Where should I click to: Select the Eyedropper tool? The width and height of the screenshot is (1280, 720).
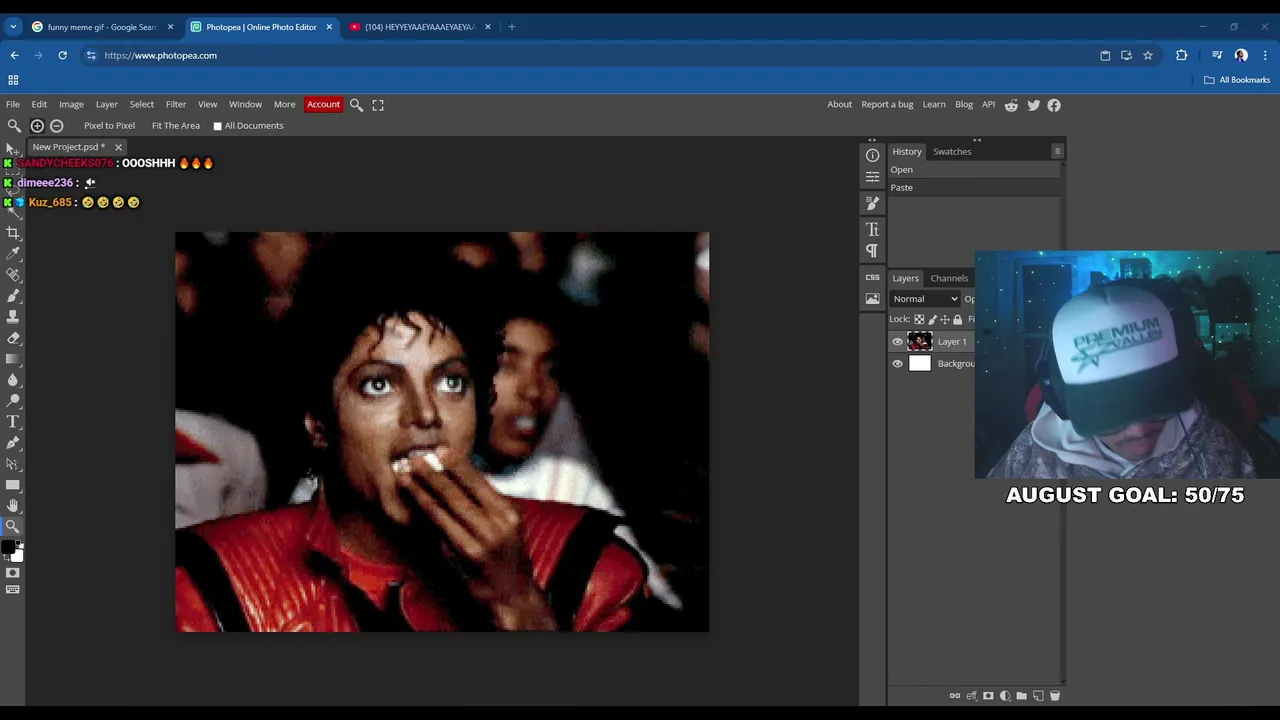coord(13,254)
